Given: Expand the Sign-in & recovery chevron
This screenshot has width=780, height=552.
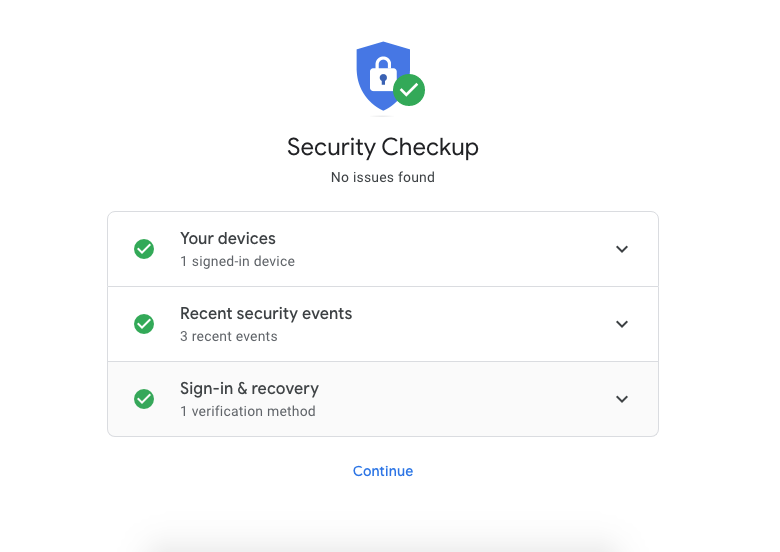Looking at the screenshot, I should tap(622, 399).
